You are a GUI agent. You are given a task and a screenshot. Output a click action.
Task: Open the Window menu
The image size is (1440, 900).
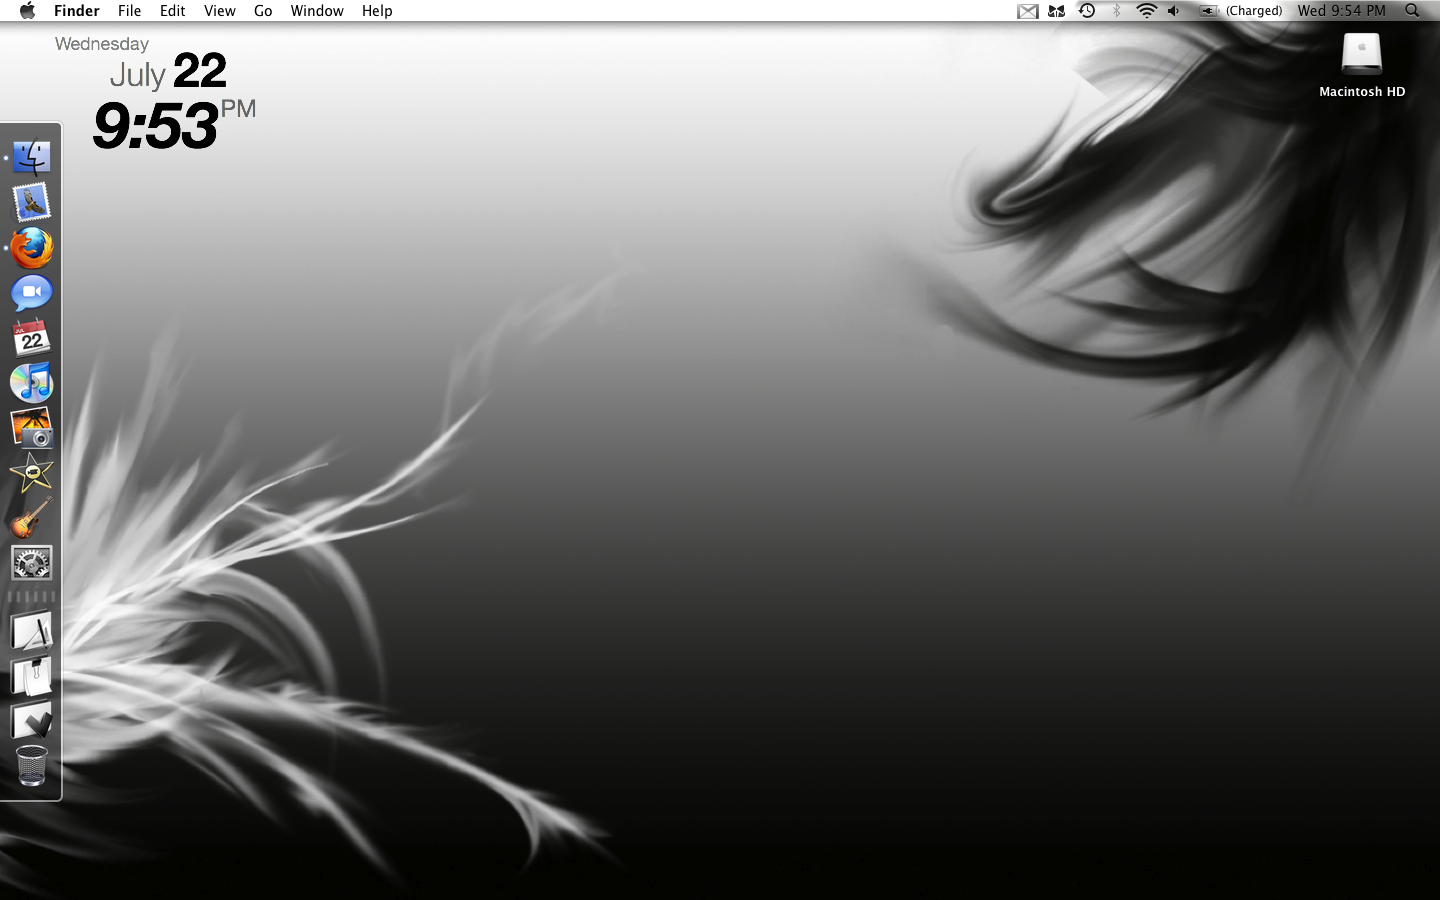[x=317, y=11]
